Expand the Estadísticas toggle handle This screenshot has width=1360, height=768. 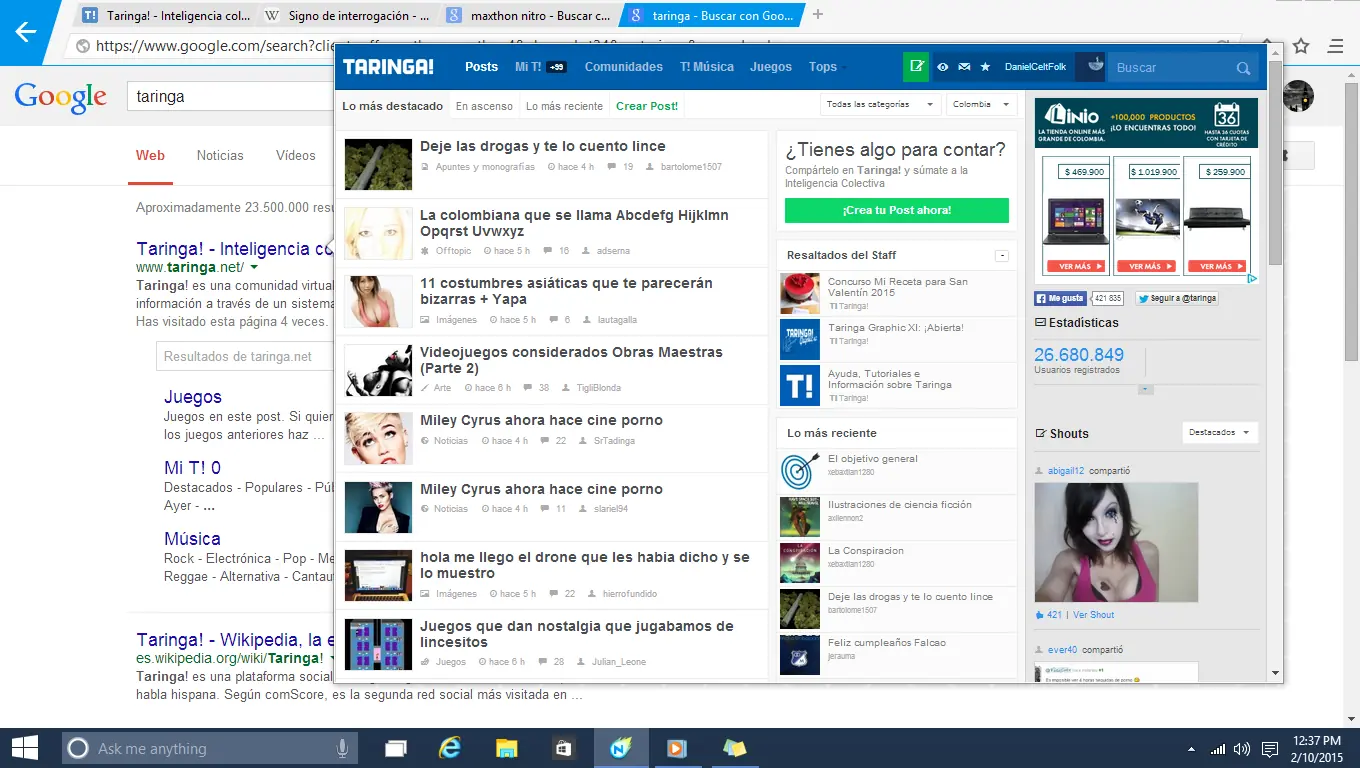[1146, 389]
